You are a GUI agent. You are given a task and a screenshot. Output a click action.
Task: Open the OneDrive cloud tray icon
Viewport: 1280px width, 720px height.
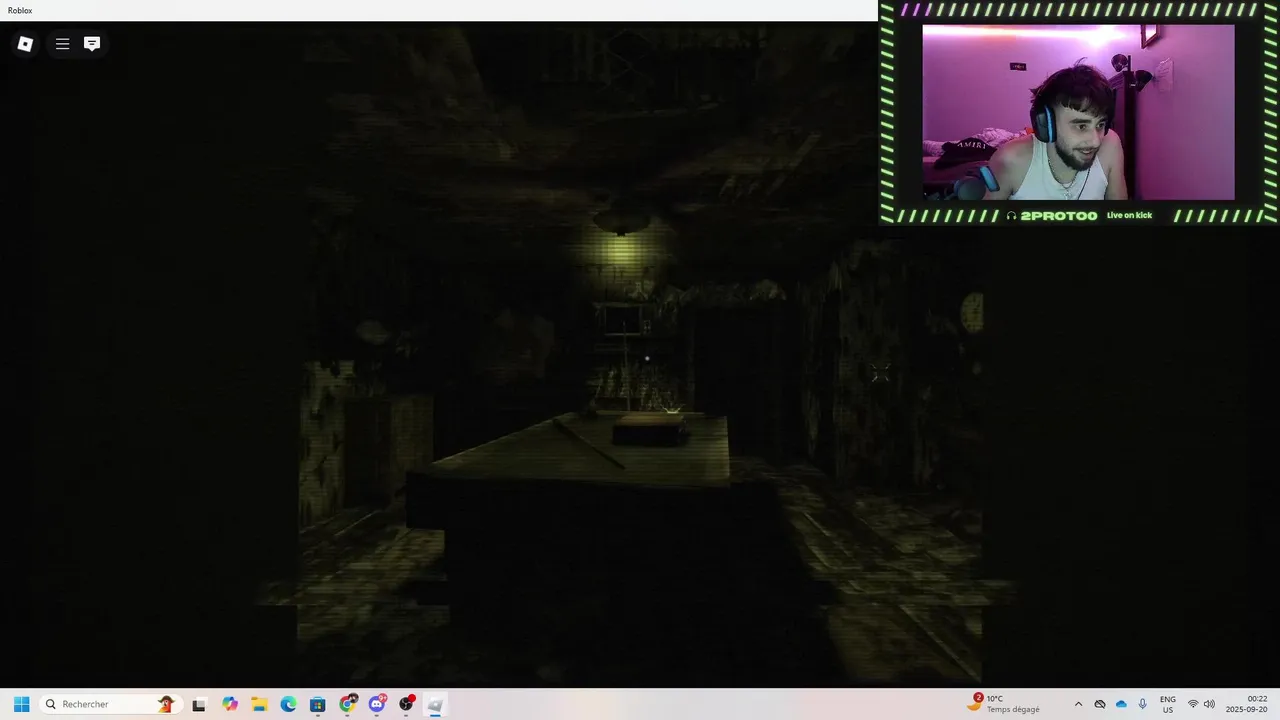point(1121,704)
